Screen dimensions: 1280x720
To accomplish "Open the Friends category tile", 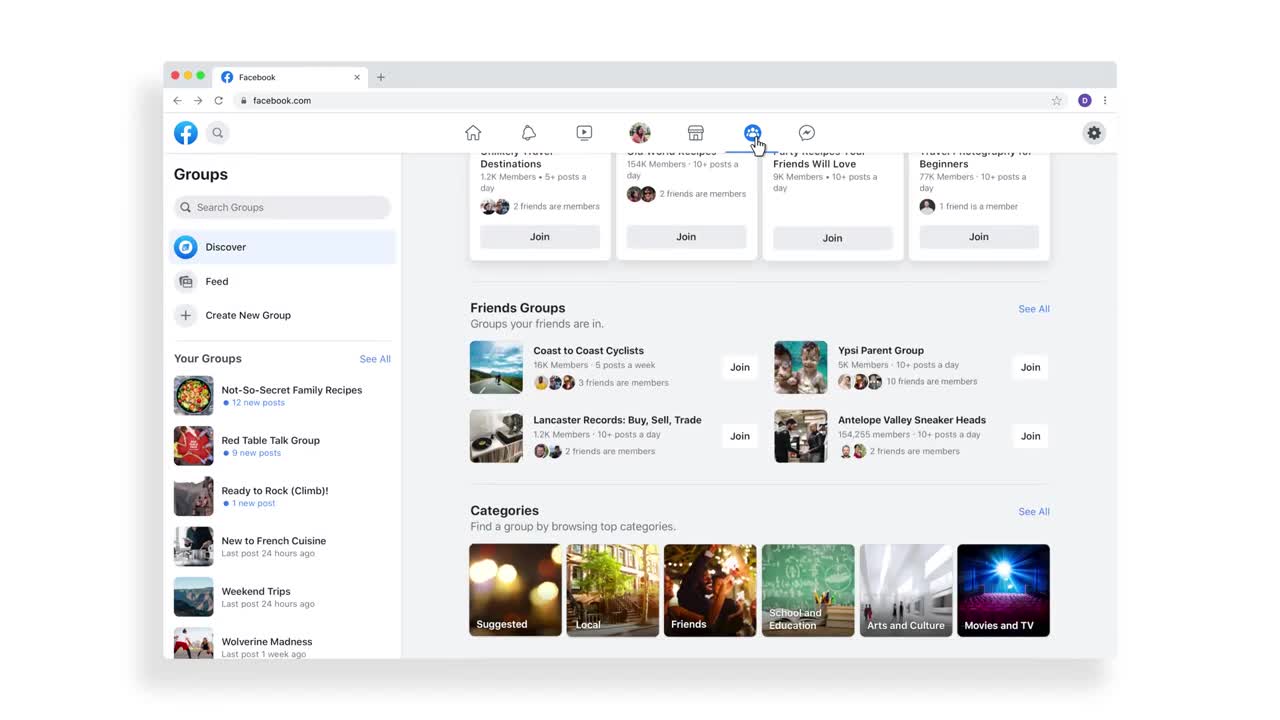I will (x=710, y=590).
